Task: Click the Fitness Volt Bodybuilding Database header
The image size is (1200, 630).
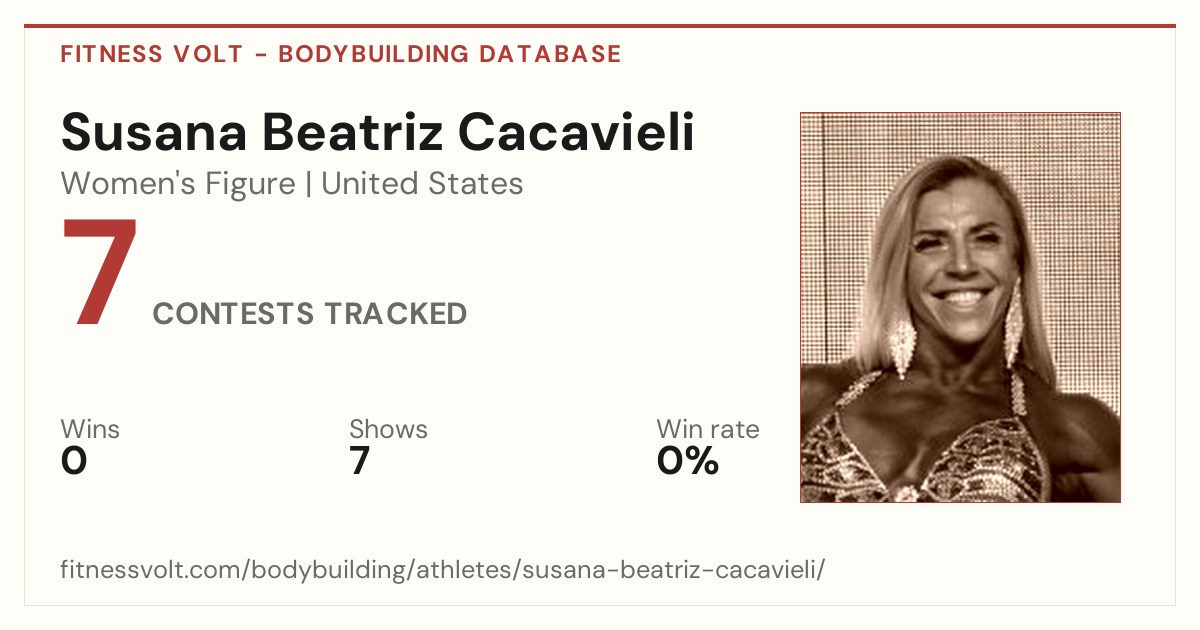Action: [341, 54]
